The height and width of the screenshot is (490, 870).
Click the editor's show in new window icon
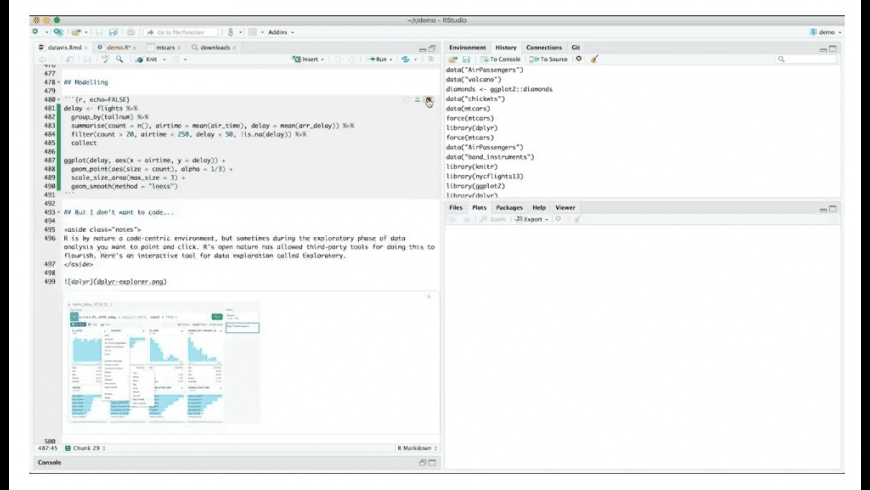click(69, 59)
